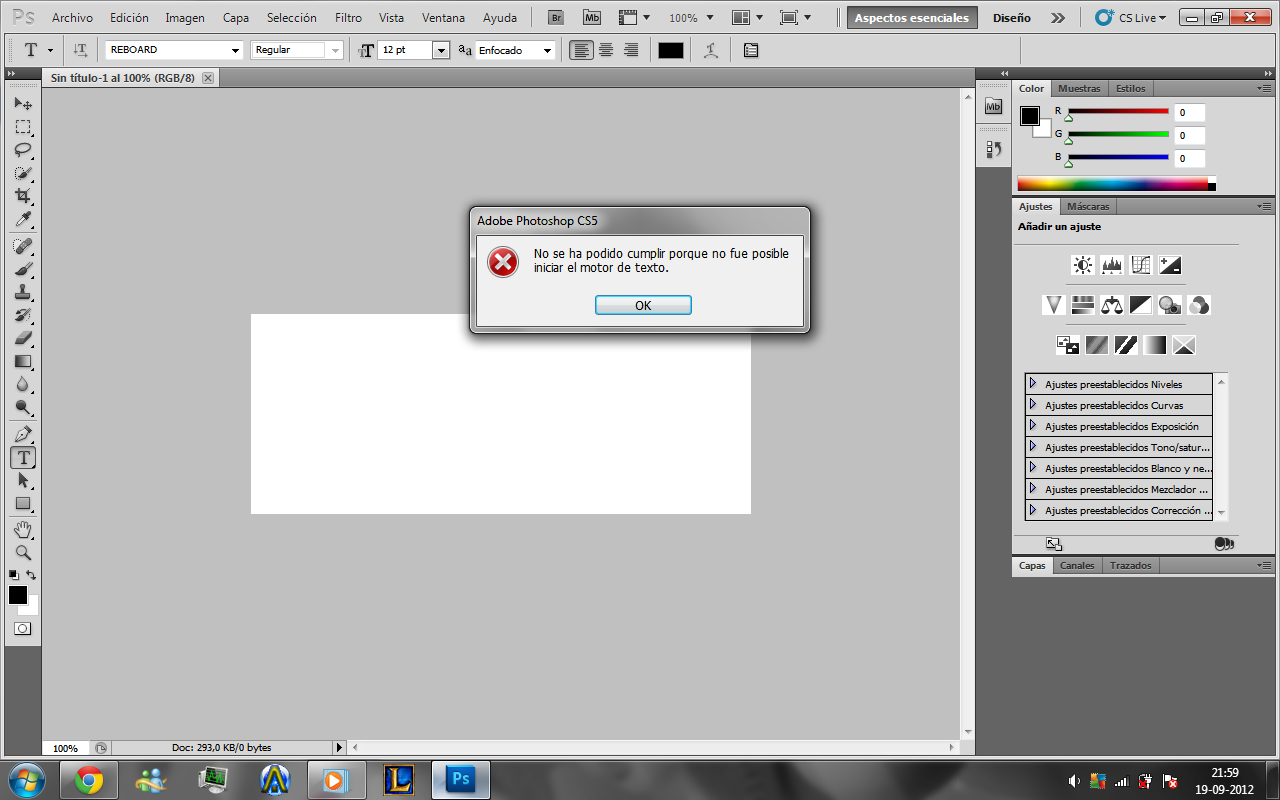Open the 12 pt font size dropdown
The width and height of the screenshot is (1280, 800).
(x=441, y=50)
